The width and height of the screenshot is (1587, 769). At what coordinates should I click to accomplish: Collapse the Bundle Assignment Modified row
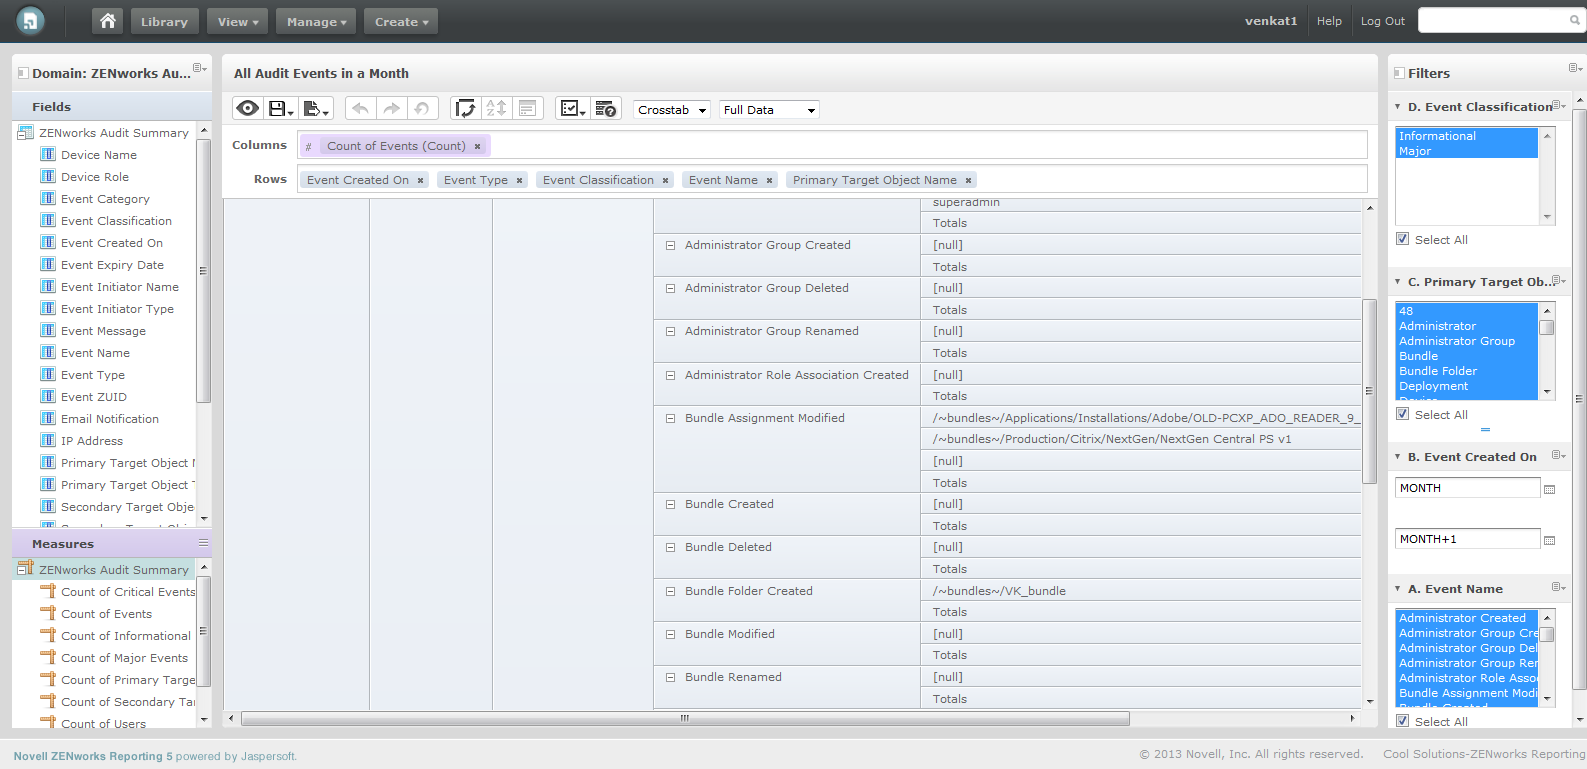(x=670, y=418)
